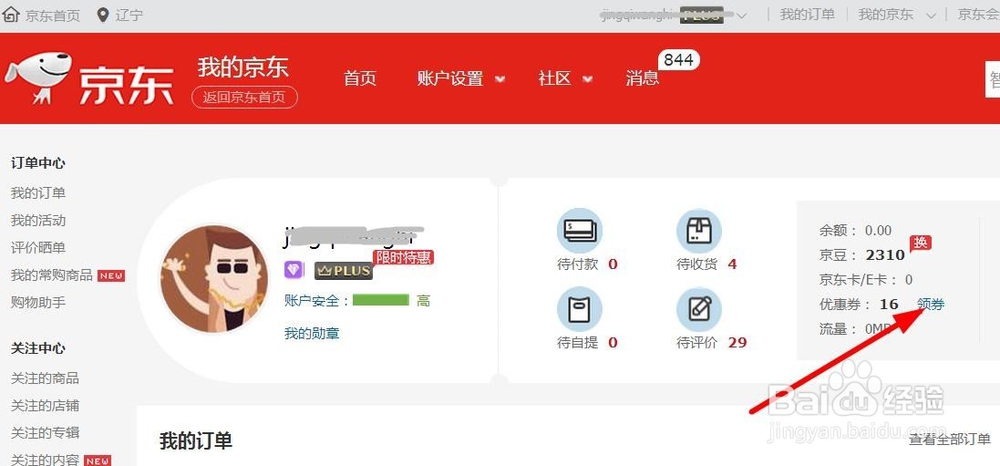The width and height of the screenshot is (1000, 466).
Task: Click the user avatar picture
Action: [x=215, y=279]
